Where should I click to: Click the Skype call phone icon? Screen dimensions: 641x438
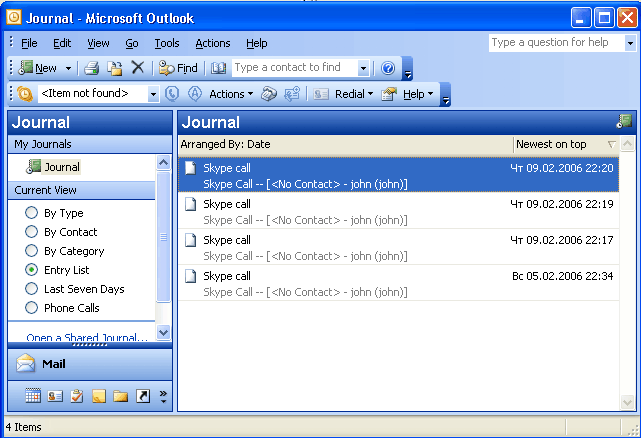pos(172,94)
